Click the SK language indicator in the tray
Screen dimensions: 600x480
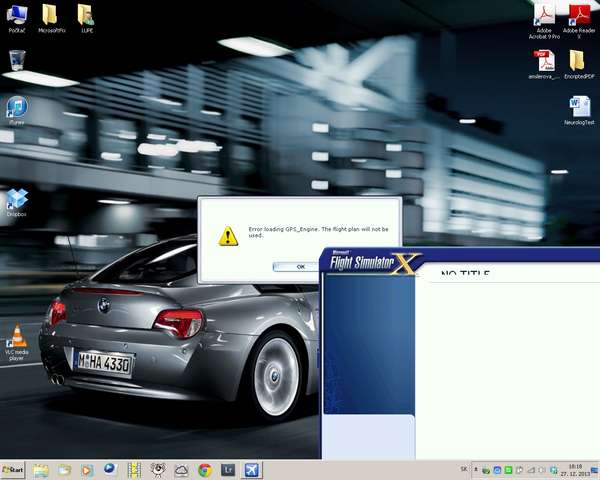click(464, 469)
